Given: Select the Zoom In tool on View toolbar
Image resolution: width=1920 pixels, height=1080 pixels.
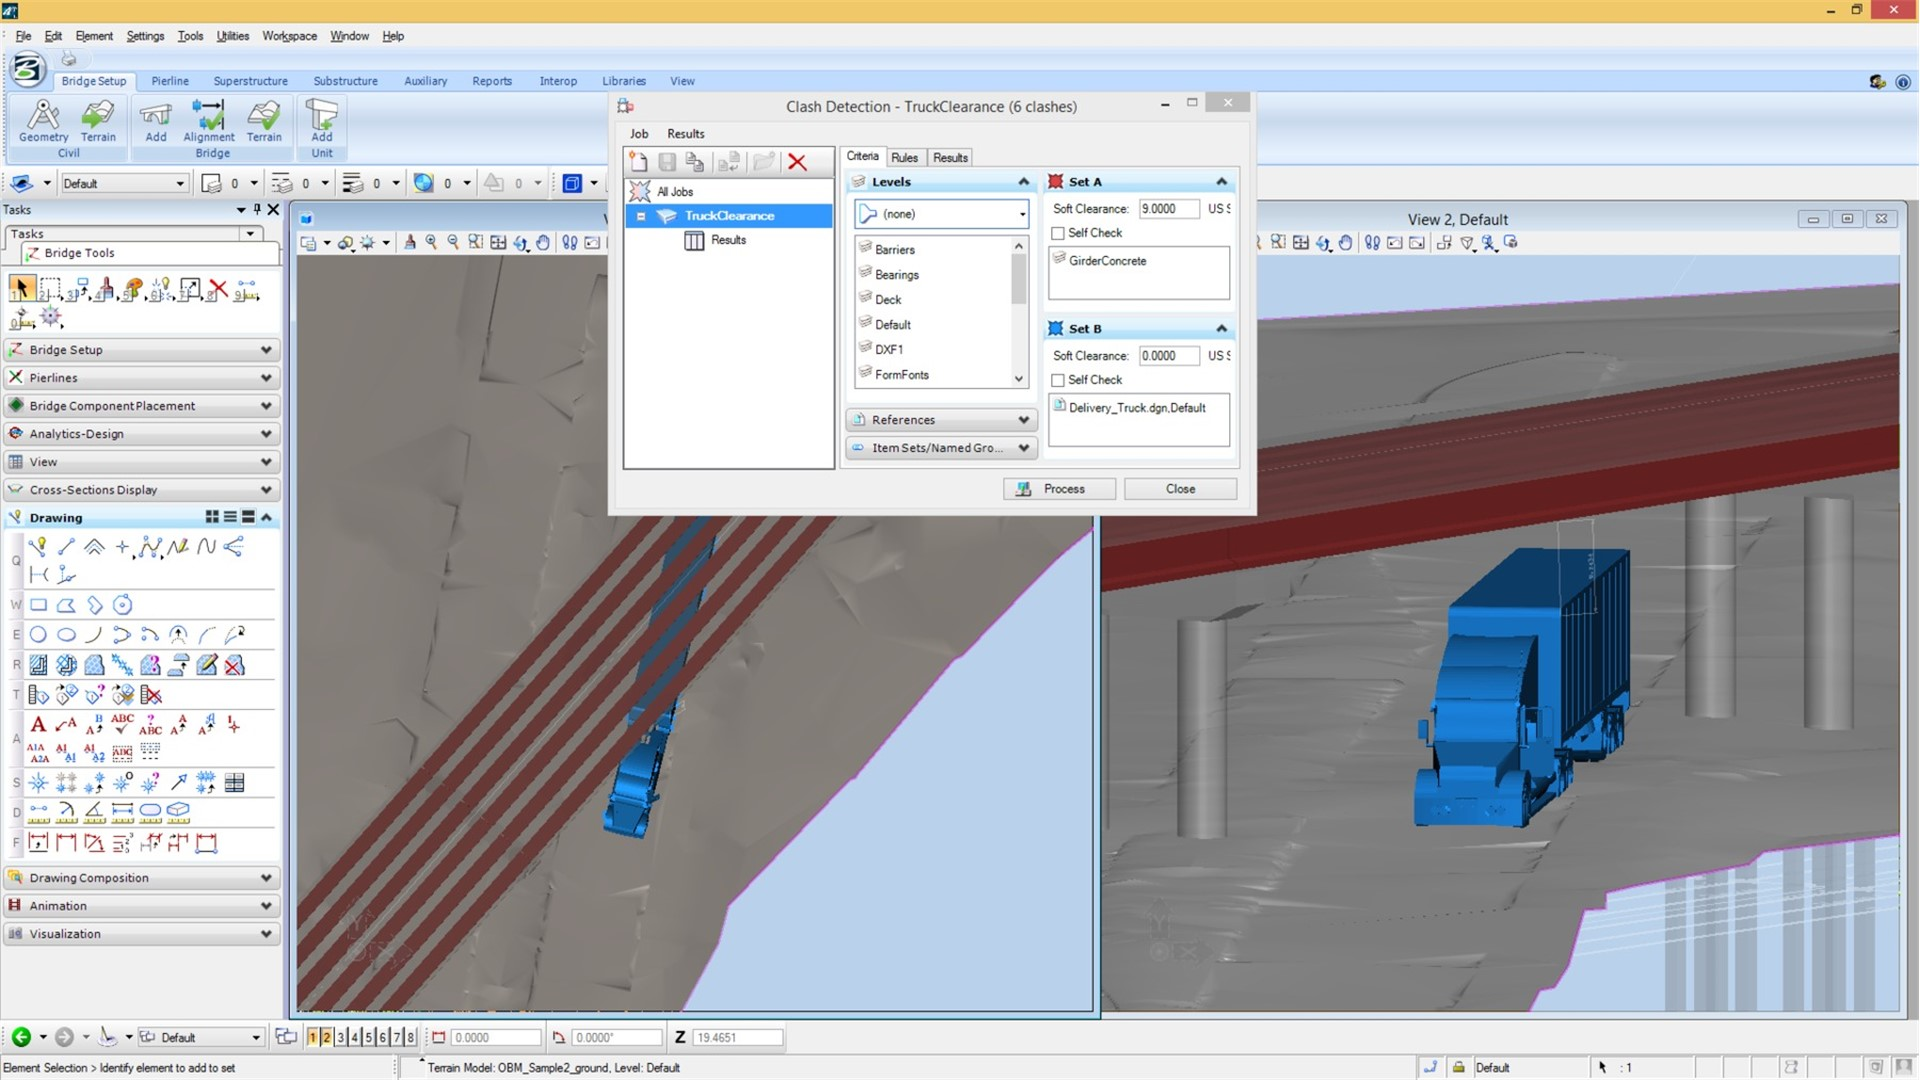Looking at the screenshot, I should pyautogui.click(x=432, y=242).
